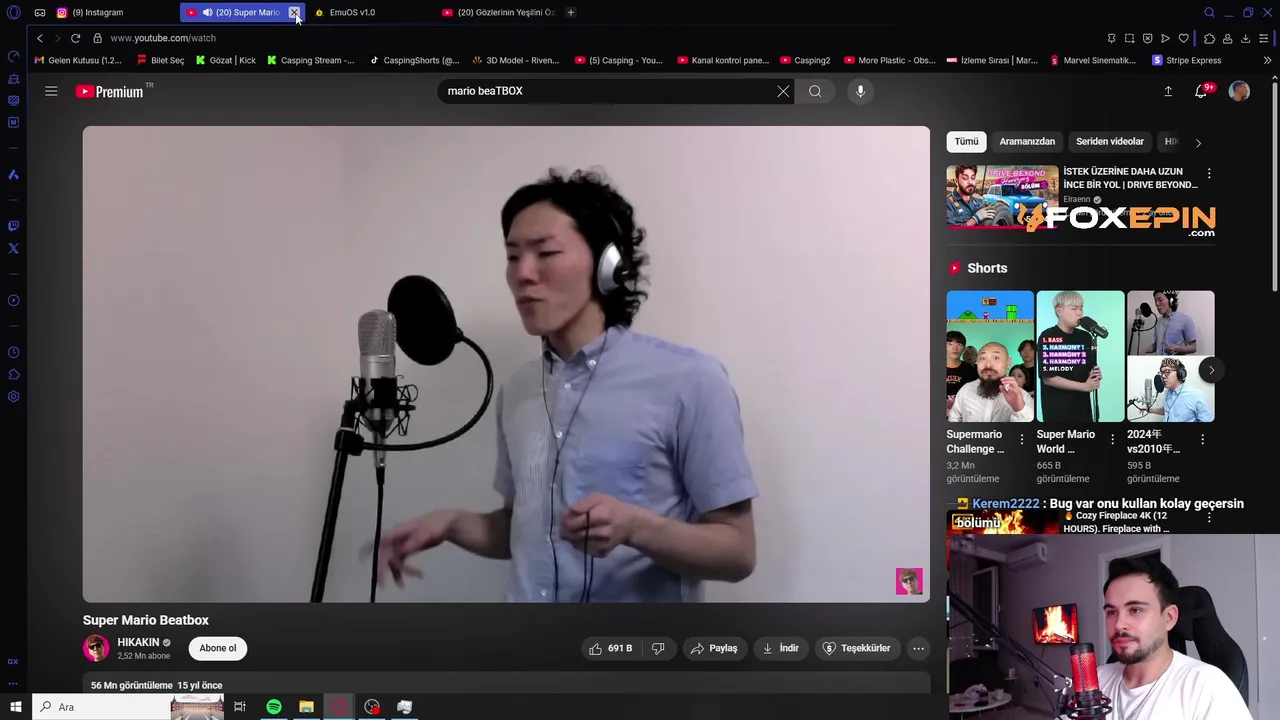This screenshot has width=1280, height=720.
Task: Switch to the Instagram tab
Action: (98, 12)
